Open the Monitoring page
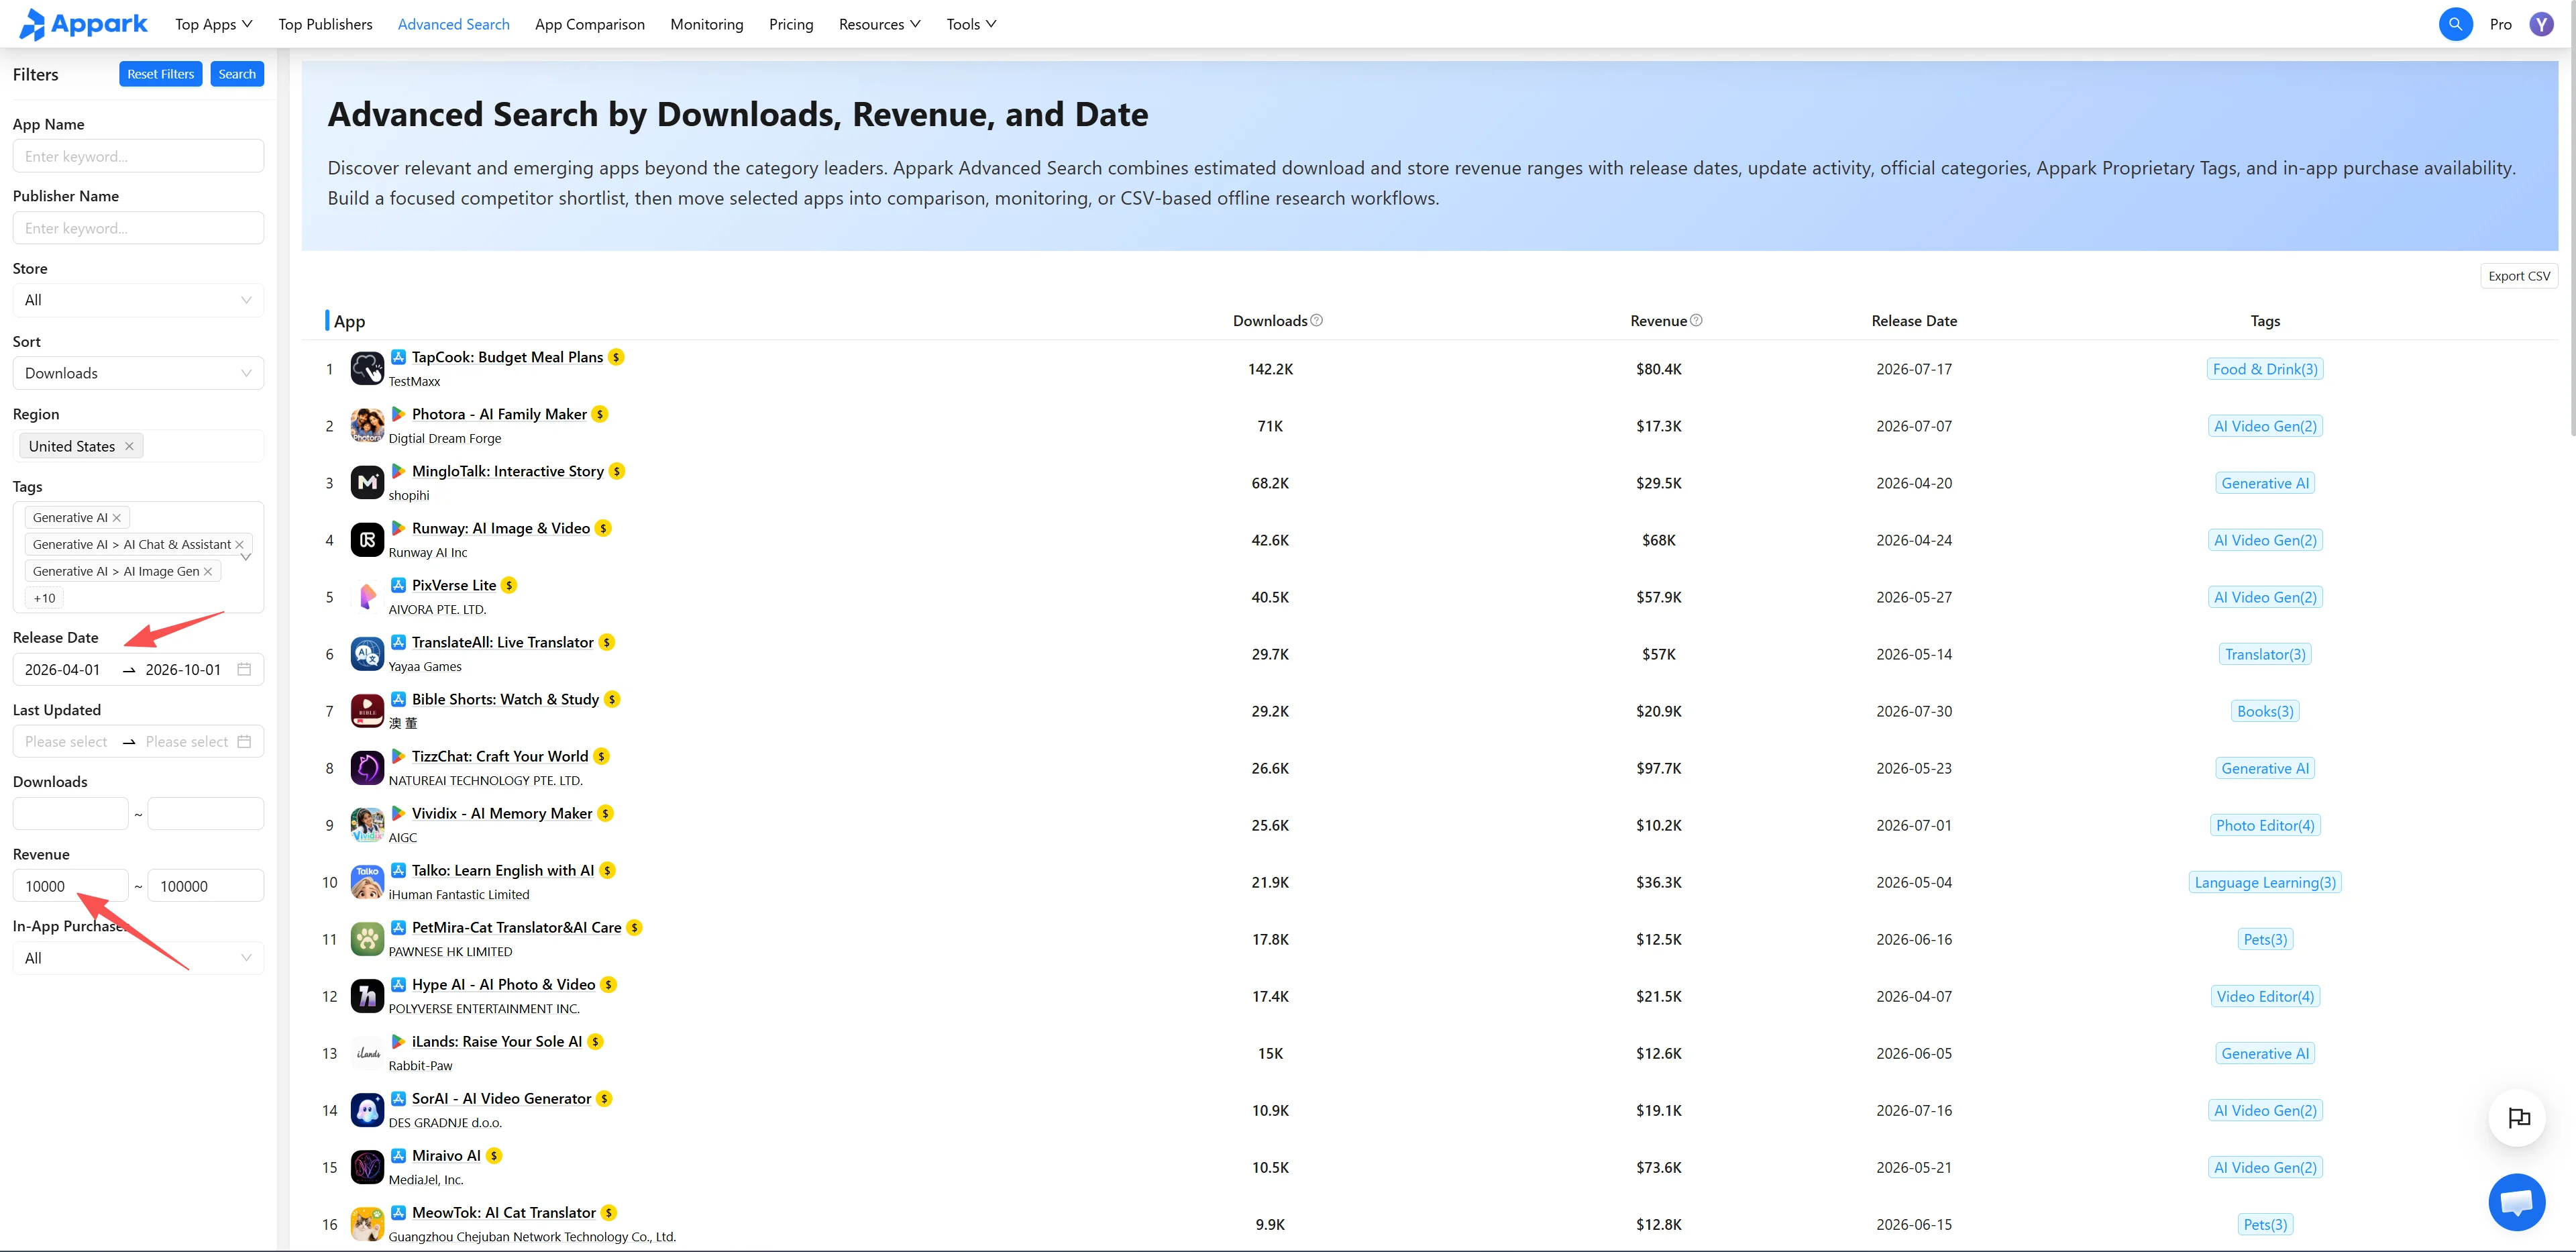The width and height of the screenshot is (2576, 1252). click(x=707, y=24)
